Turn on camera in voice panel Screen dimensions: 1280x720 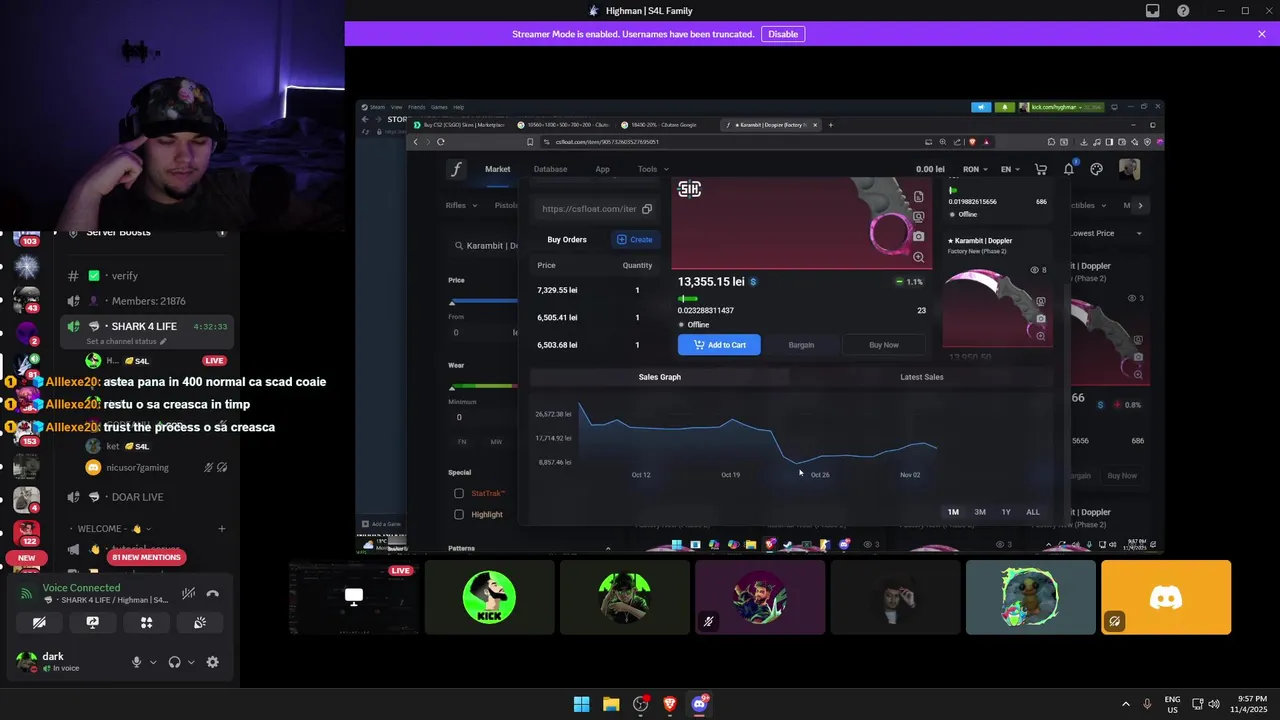tap(39, 622)
